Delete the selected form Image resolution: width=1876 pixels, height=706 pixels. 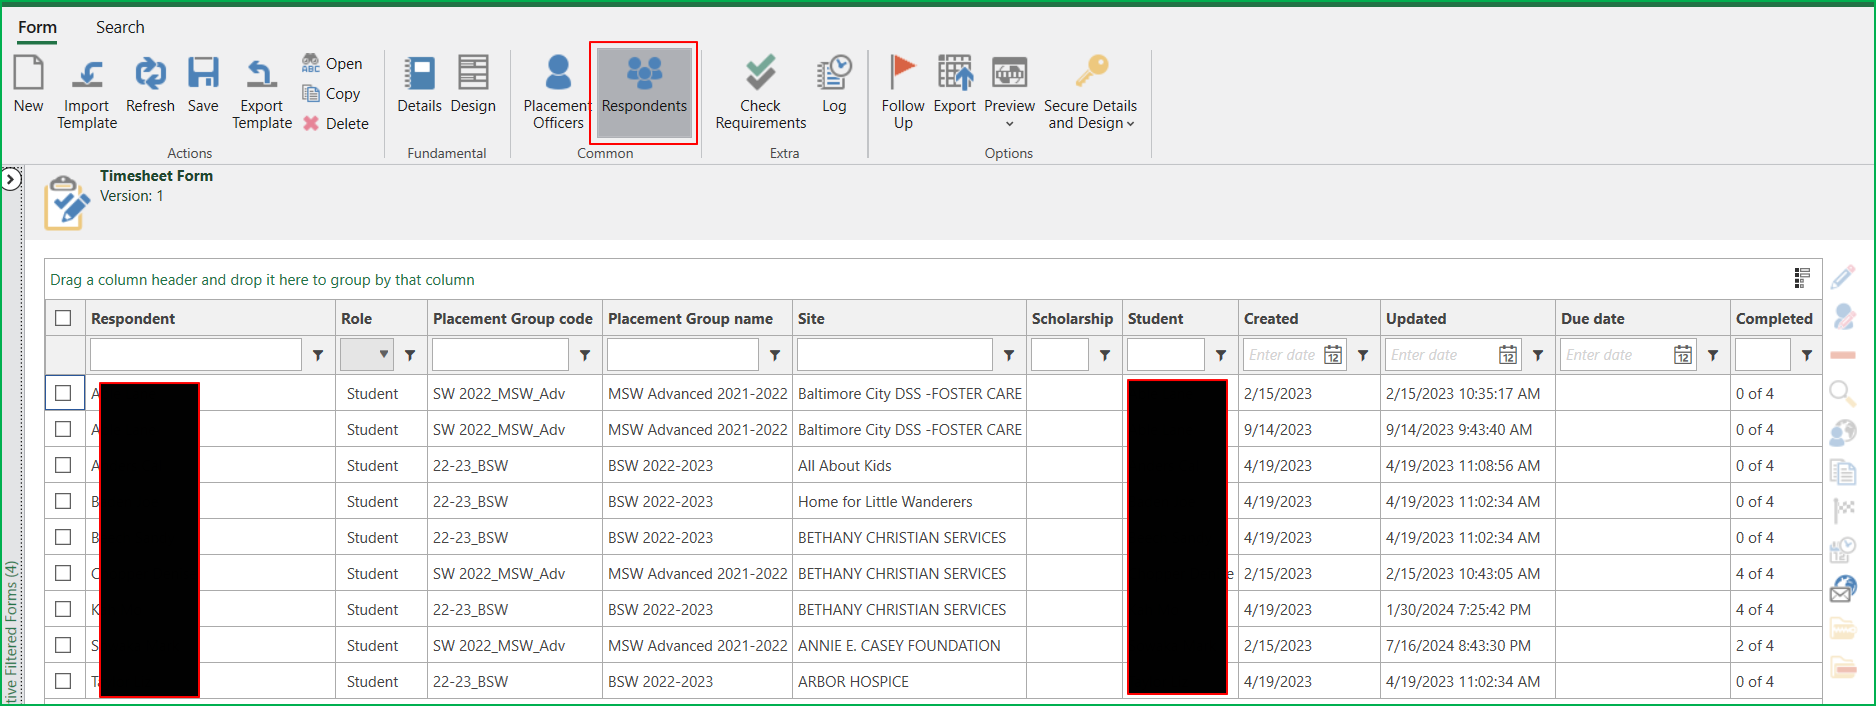(x=336, y=123)
